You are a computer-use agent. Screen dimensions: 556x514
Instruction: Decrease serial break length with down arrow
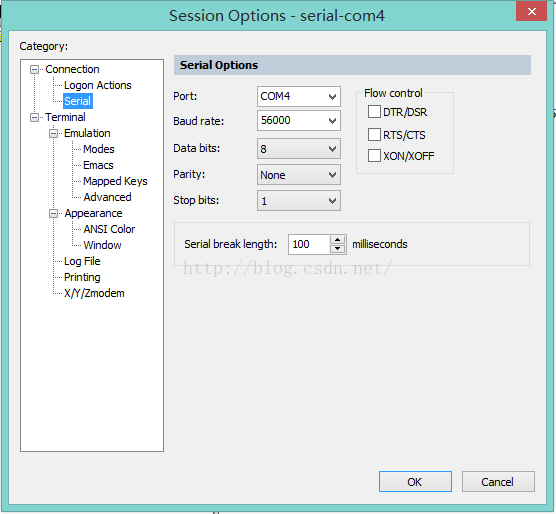338,249
